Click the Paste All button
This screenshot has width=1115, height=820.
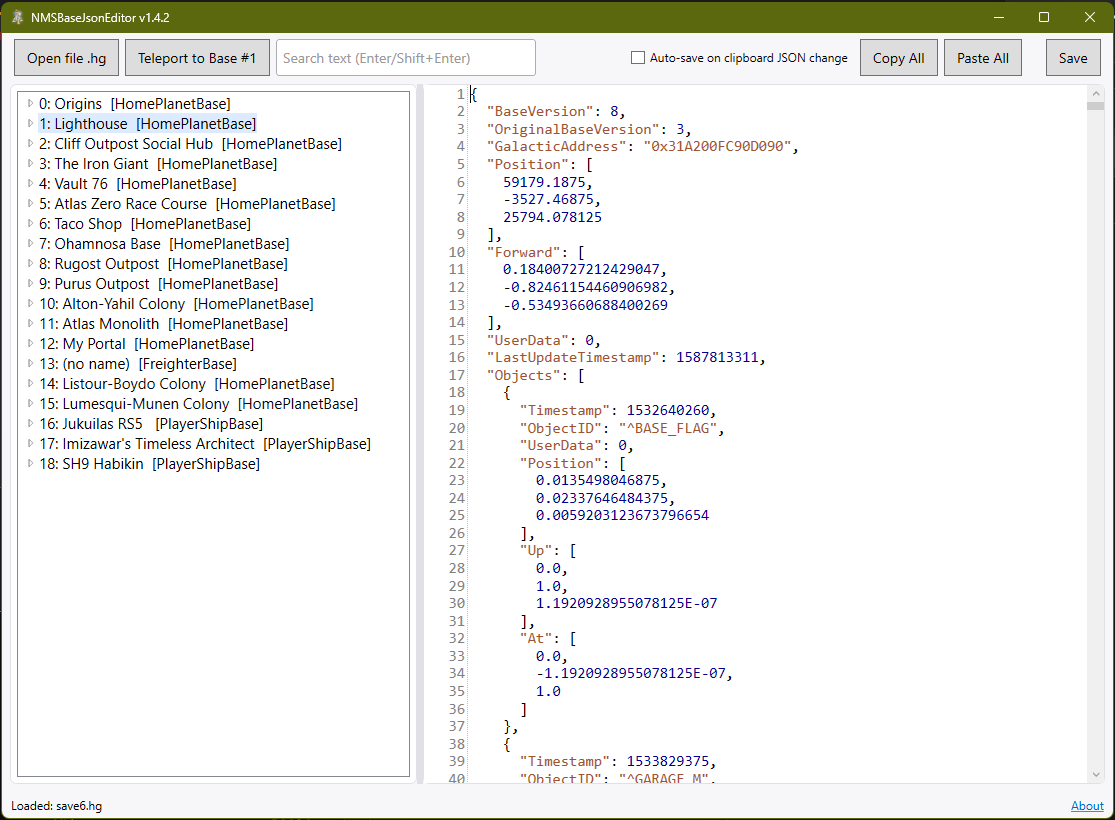[982, 58]
